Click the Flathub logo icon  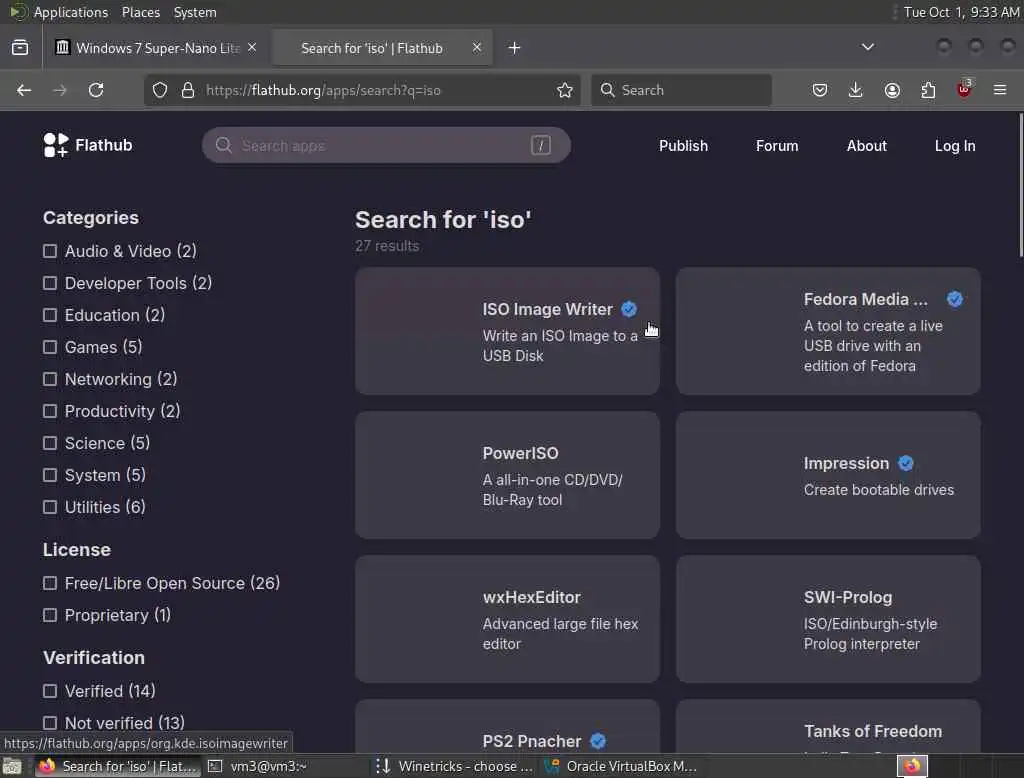click(56, 145)
